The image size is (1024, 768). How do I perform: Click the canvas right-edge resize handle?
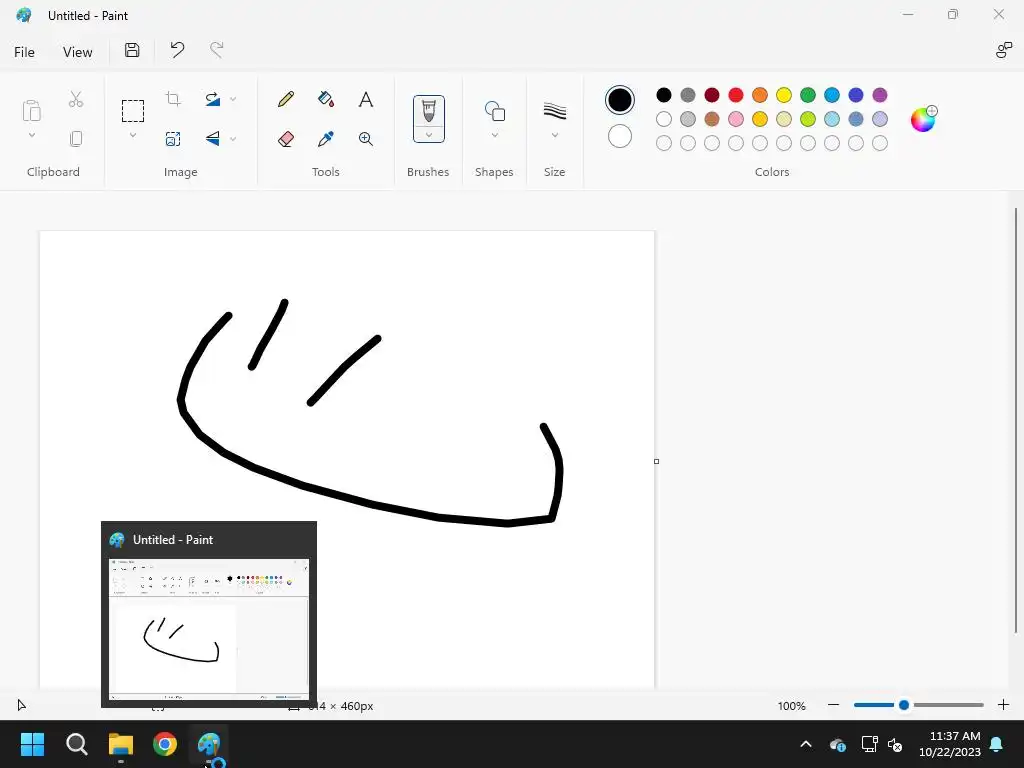point(656,462)
